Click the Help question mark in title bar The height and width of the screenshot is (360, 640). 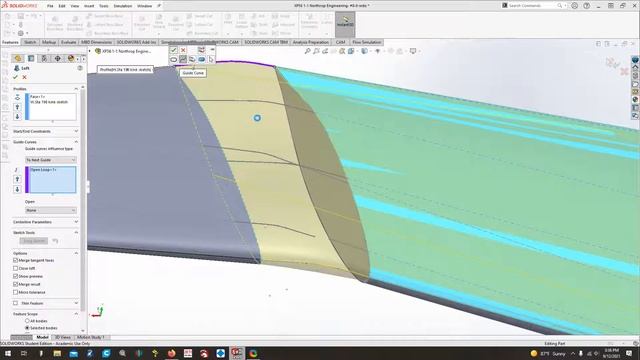(587, 6)
